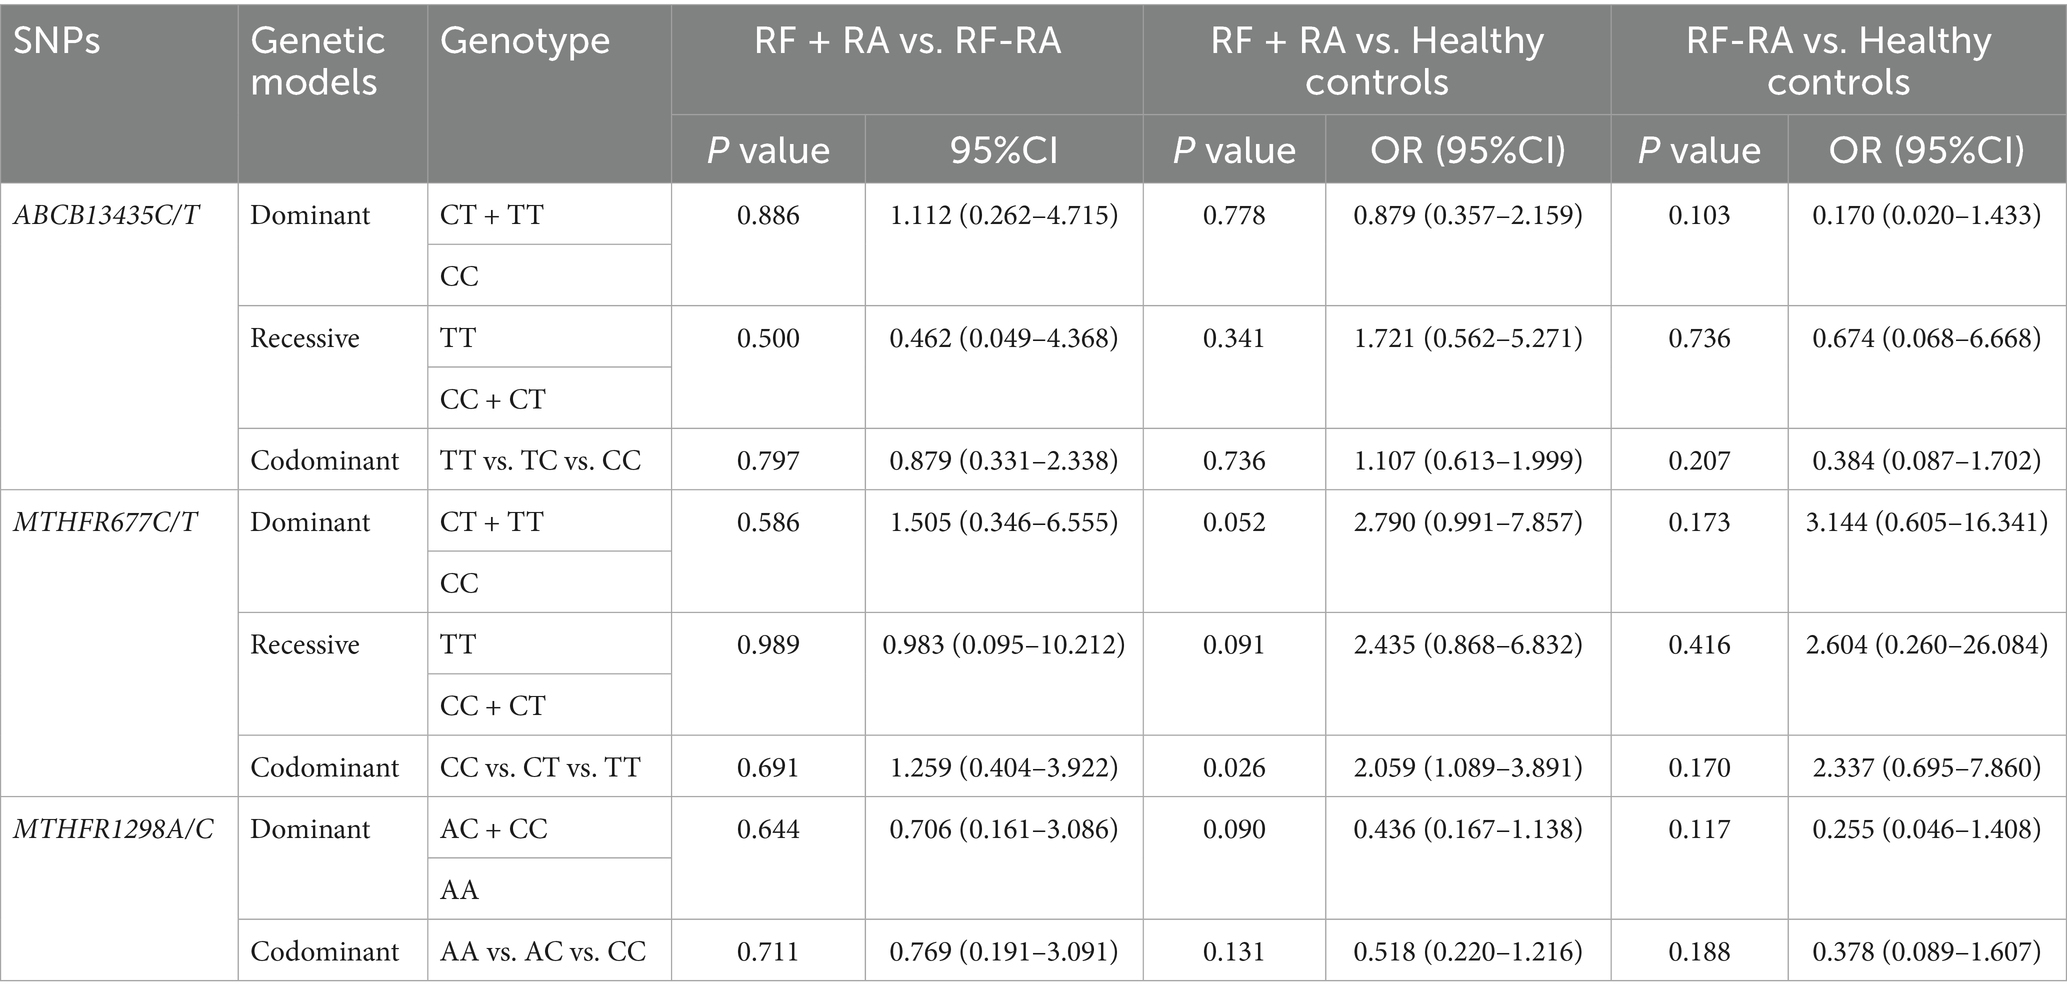Select the ABCB13435C/T row label
The width and height of the screenshot is (2067, 999).
[107, 215]
